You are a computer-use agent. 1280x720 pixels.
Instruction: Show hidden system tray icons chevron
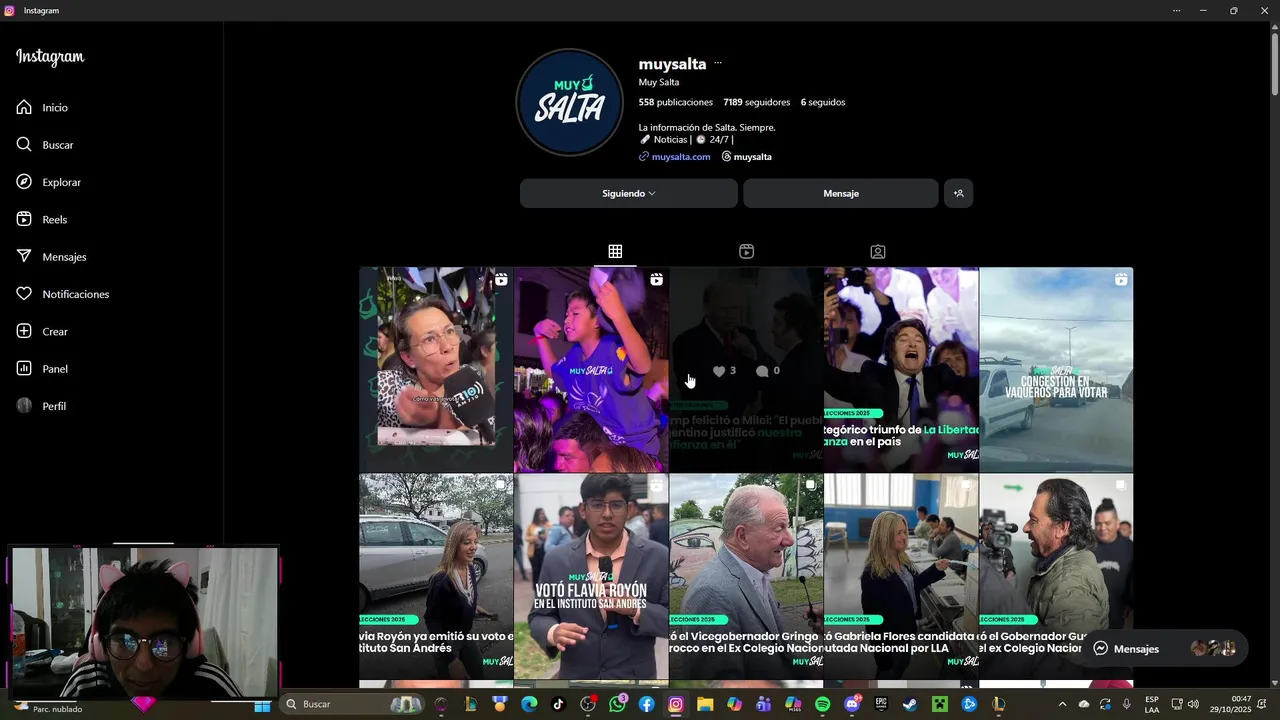point(1062,704)
